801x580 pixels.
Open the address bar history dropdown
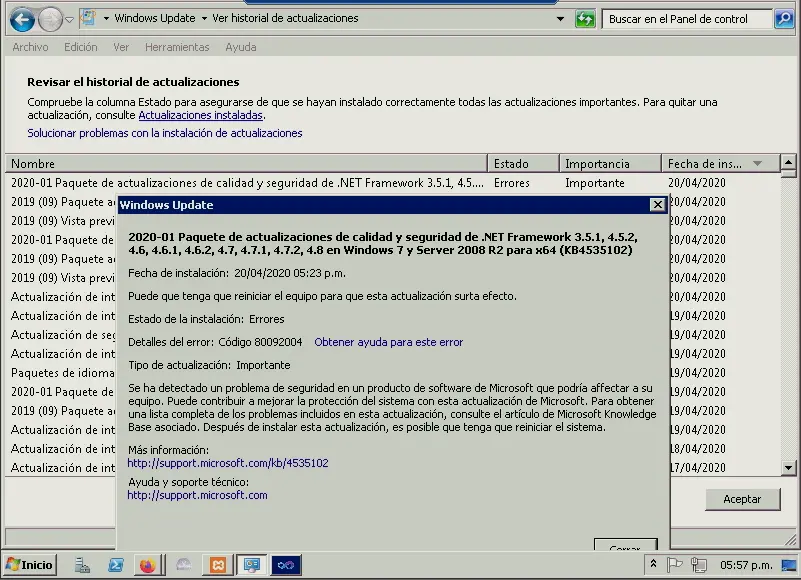[x=560, y=19]
